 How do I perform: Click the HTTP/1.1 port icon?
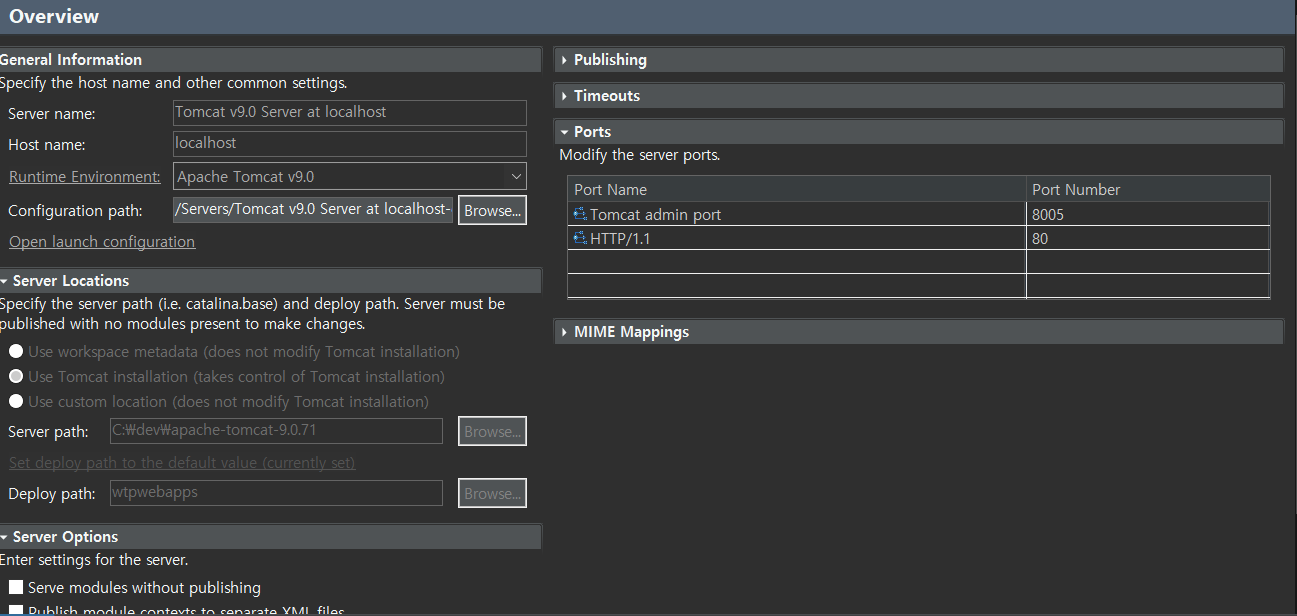tap(580, 238)
